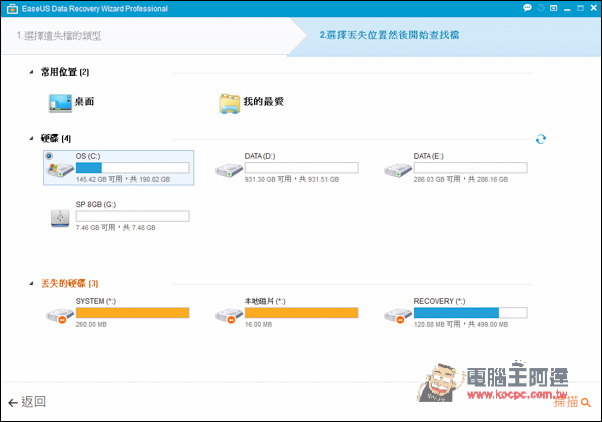Toggle the OS (C:) radio button
The width and height of the screenshot is (602, 422).
[x=49, y=156]
